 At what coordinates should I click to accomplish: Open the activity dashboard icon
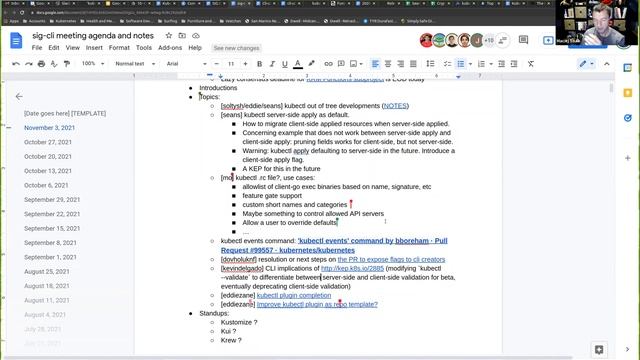(502, 40)
